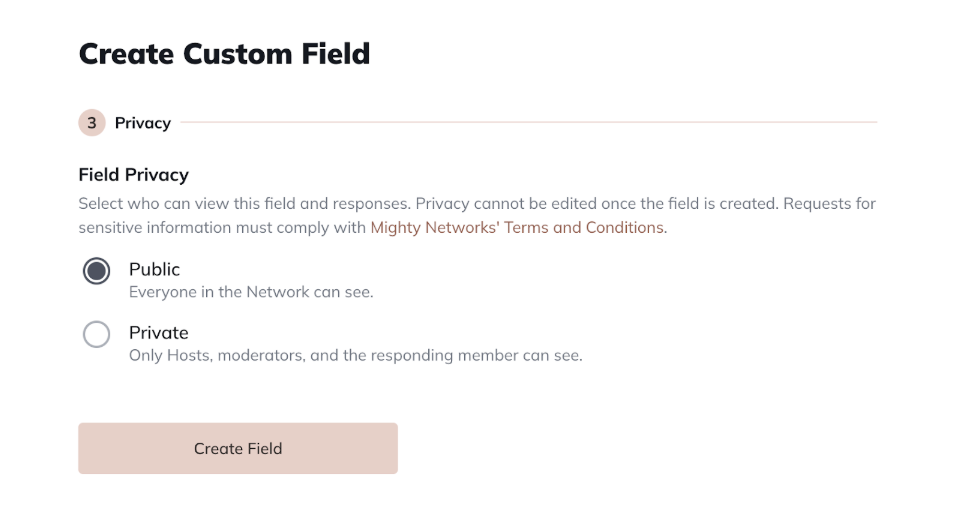Select the Public radio button
The image size is (968, 530).
pos(96,271)
